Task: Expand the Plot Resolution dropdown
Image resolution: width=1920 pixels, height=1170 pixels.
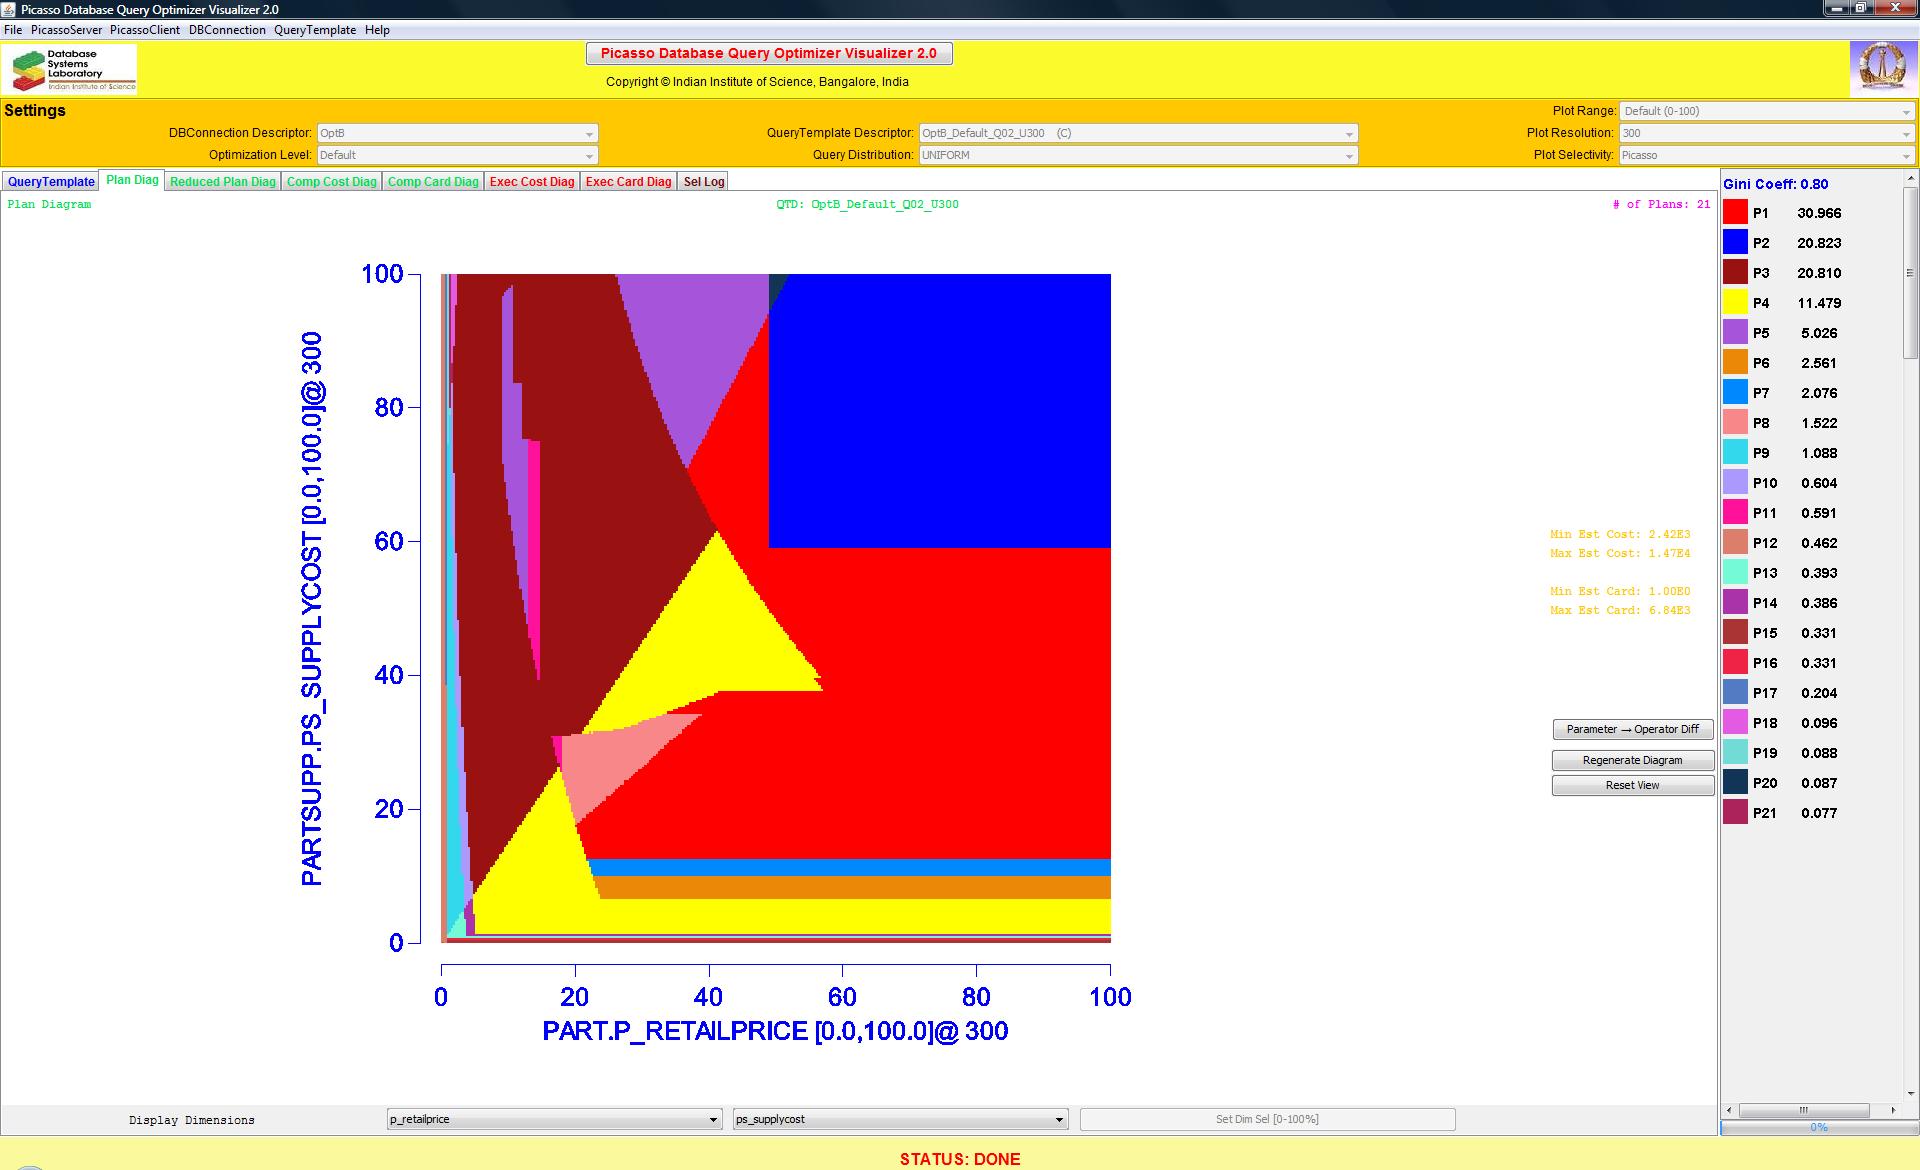Action: pos(1767,133)
